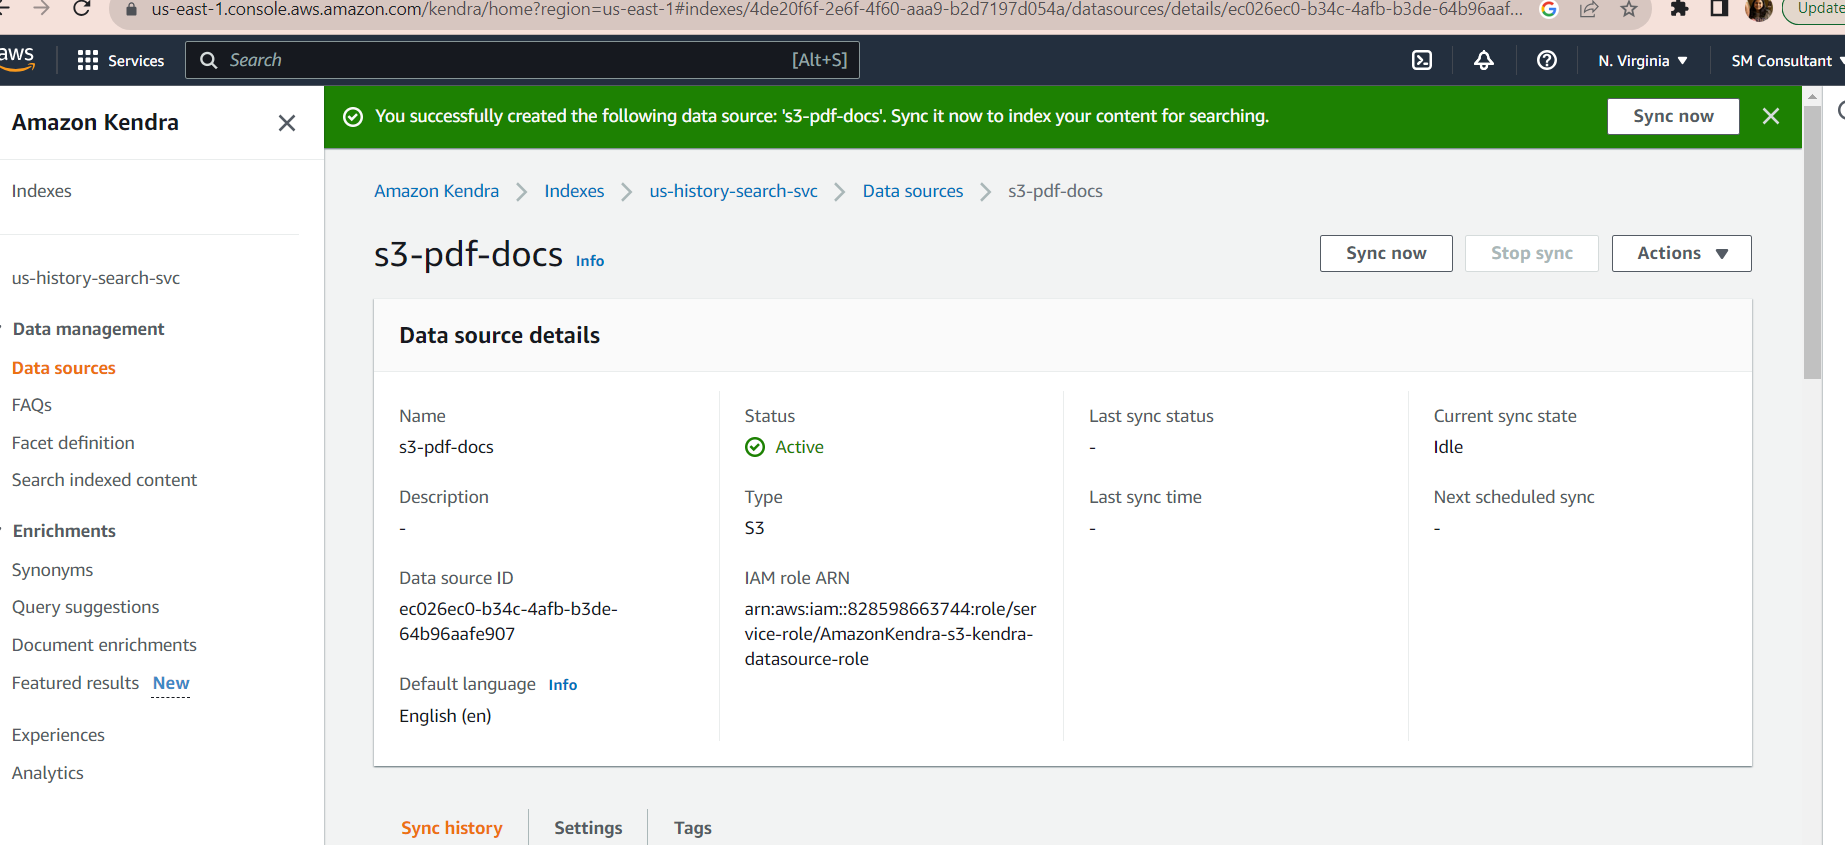Click the AWS logo
The width and height of the screenshot is (1845, 845).
point(17,59)
